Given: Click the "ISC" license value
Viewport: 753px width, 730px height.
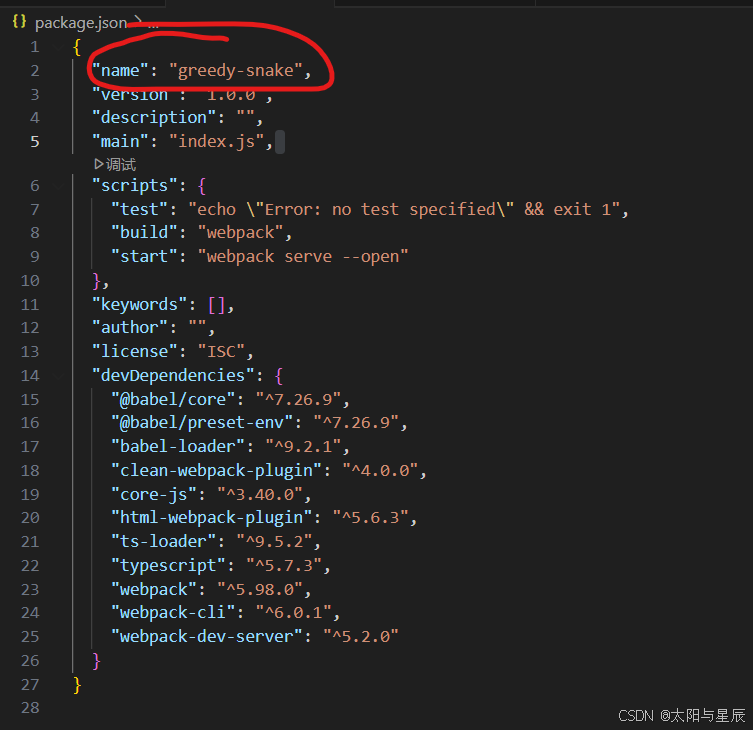Looking at the screenshot, I should (221, 352).
